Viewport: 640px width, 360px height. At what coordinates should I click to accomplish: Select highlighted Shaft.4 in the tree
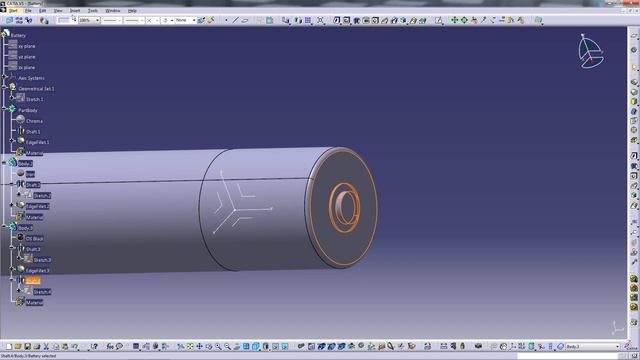33,281
